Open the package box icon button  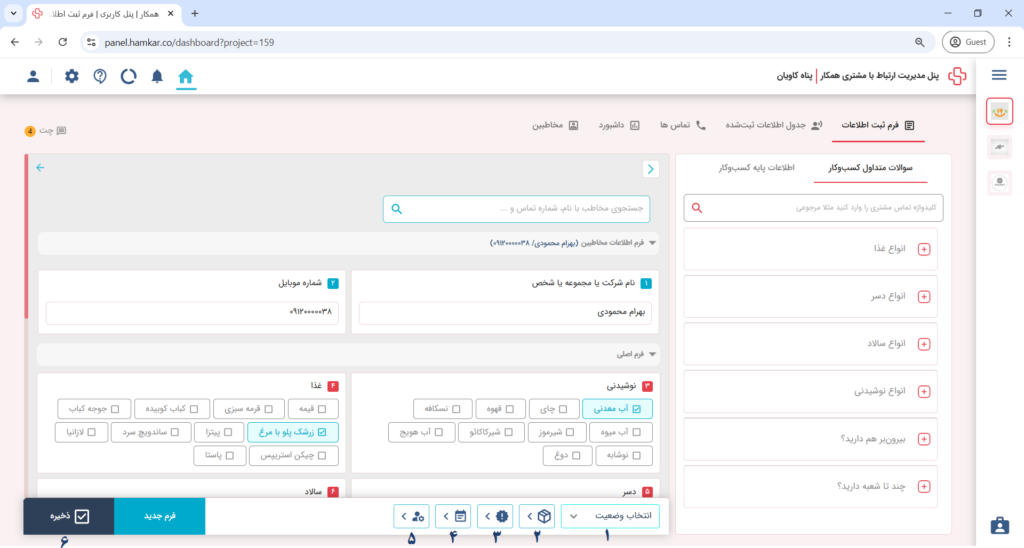coord(537,516)
